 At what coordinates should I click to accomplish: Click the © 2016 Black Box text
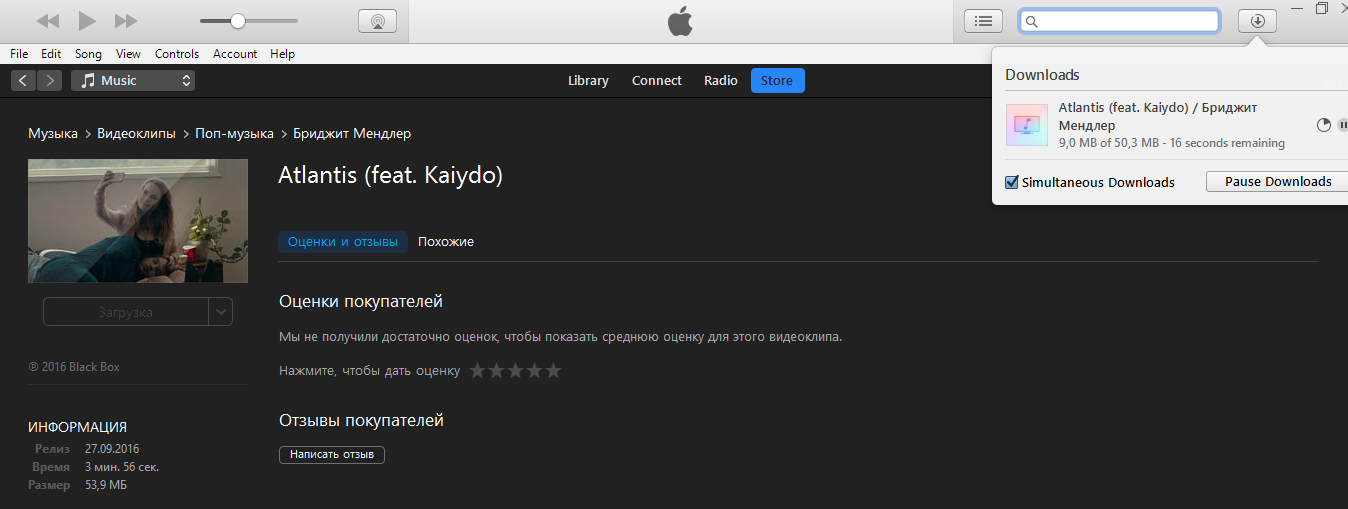point(74,367)
